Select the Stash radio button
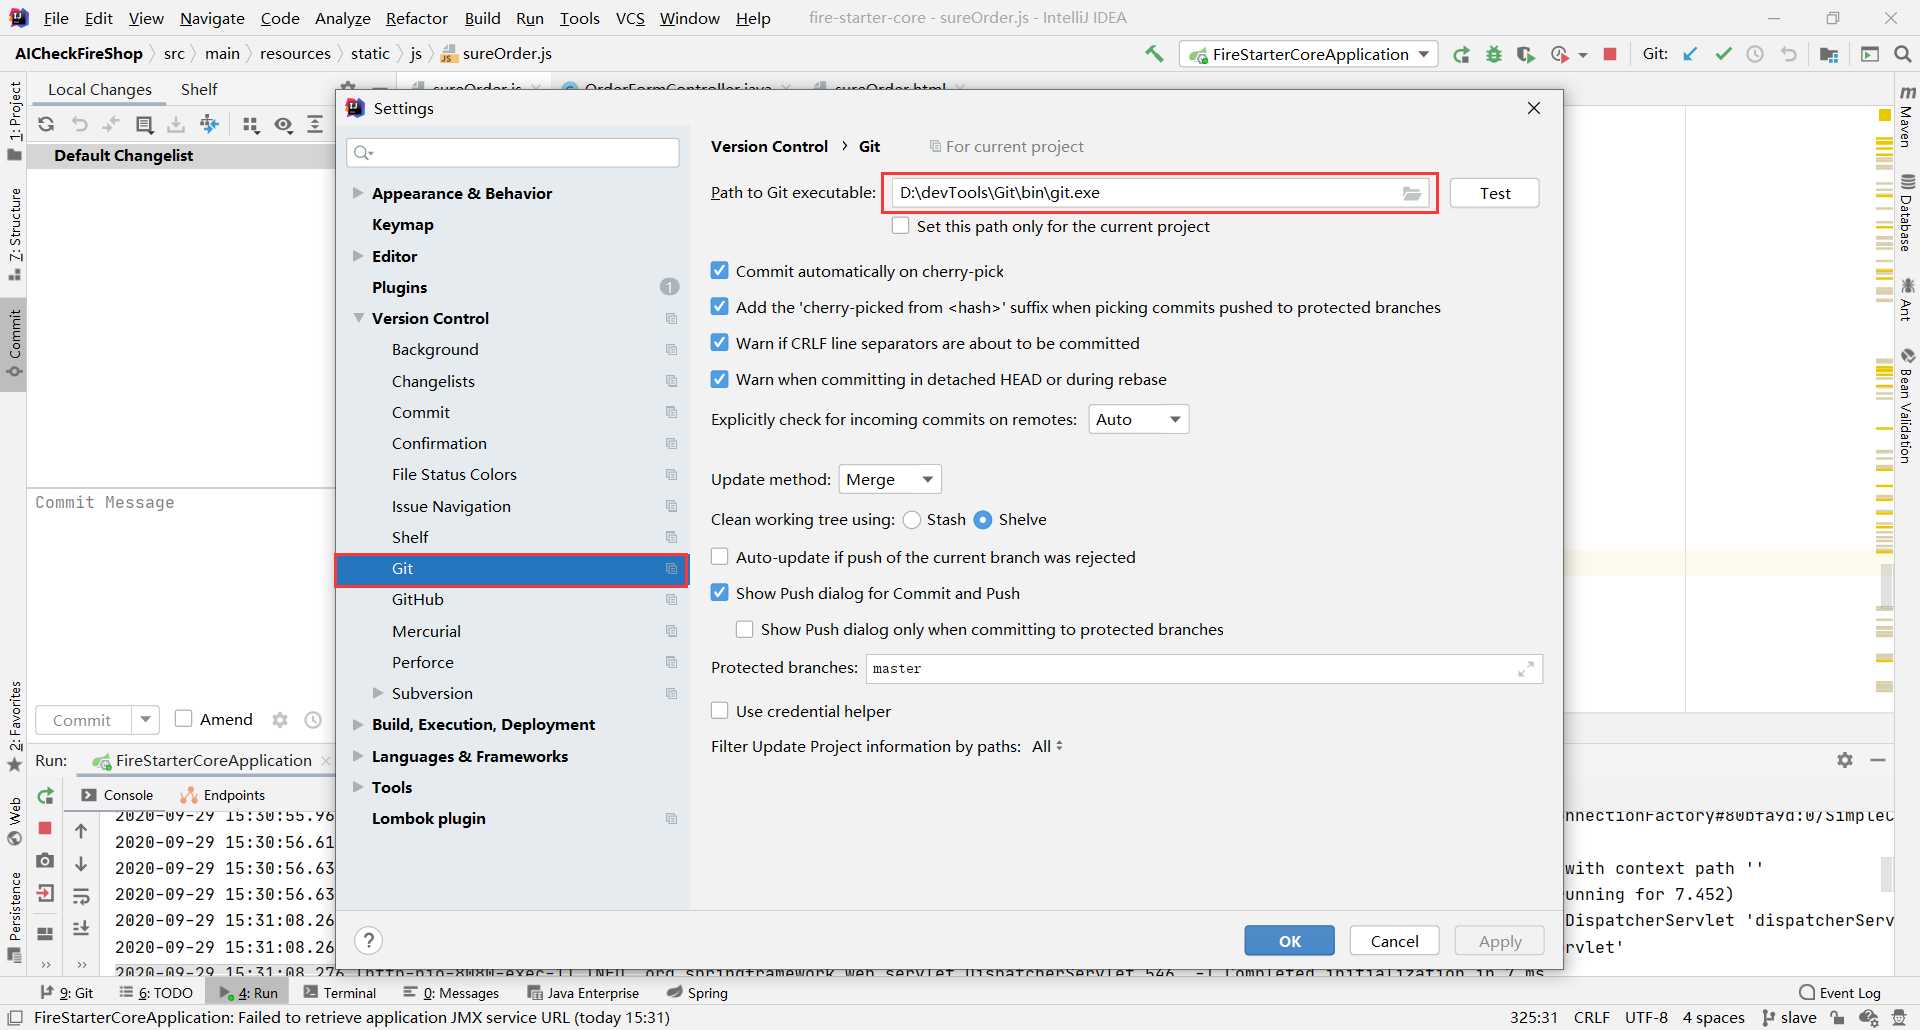Viewport: 1920px width, 1030px height. coord(912,519)
